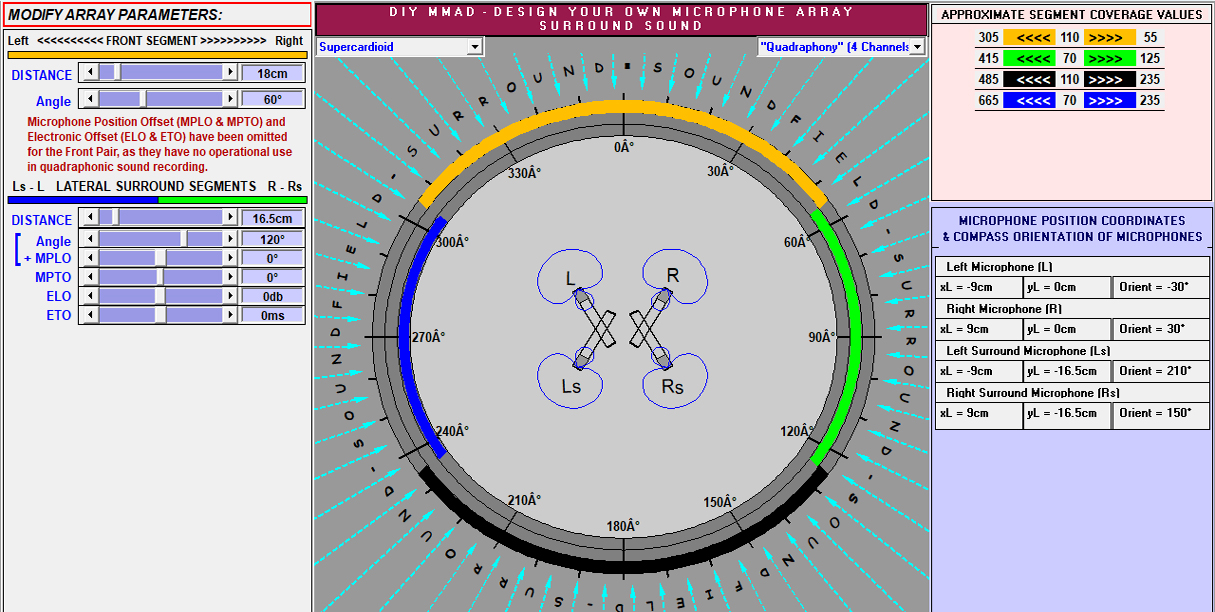Increase lateral surround DISTANCE with right arrow
1215x612 pixels.
click(231, 217)
